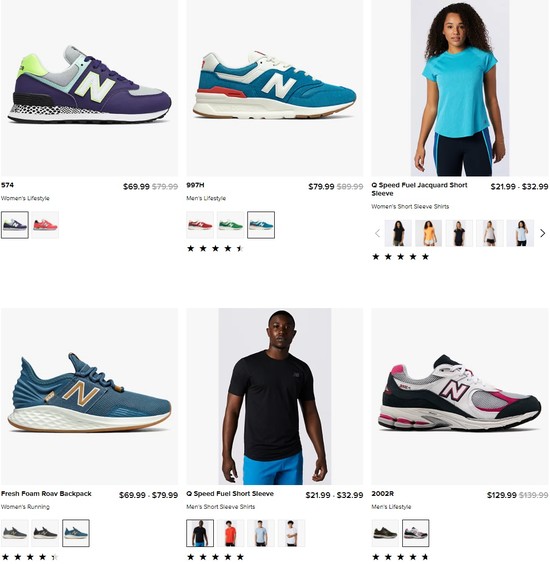This screenshot has width=550, height=564.
Task: Open the men's black shirt model image
Action: 275,396
